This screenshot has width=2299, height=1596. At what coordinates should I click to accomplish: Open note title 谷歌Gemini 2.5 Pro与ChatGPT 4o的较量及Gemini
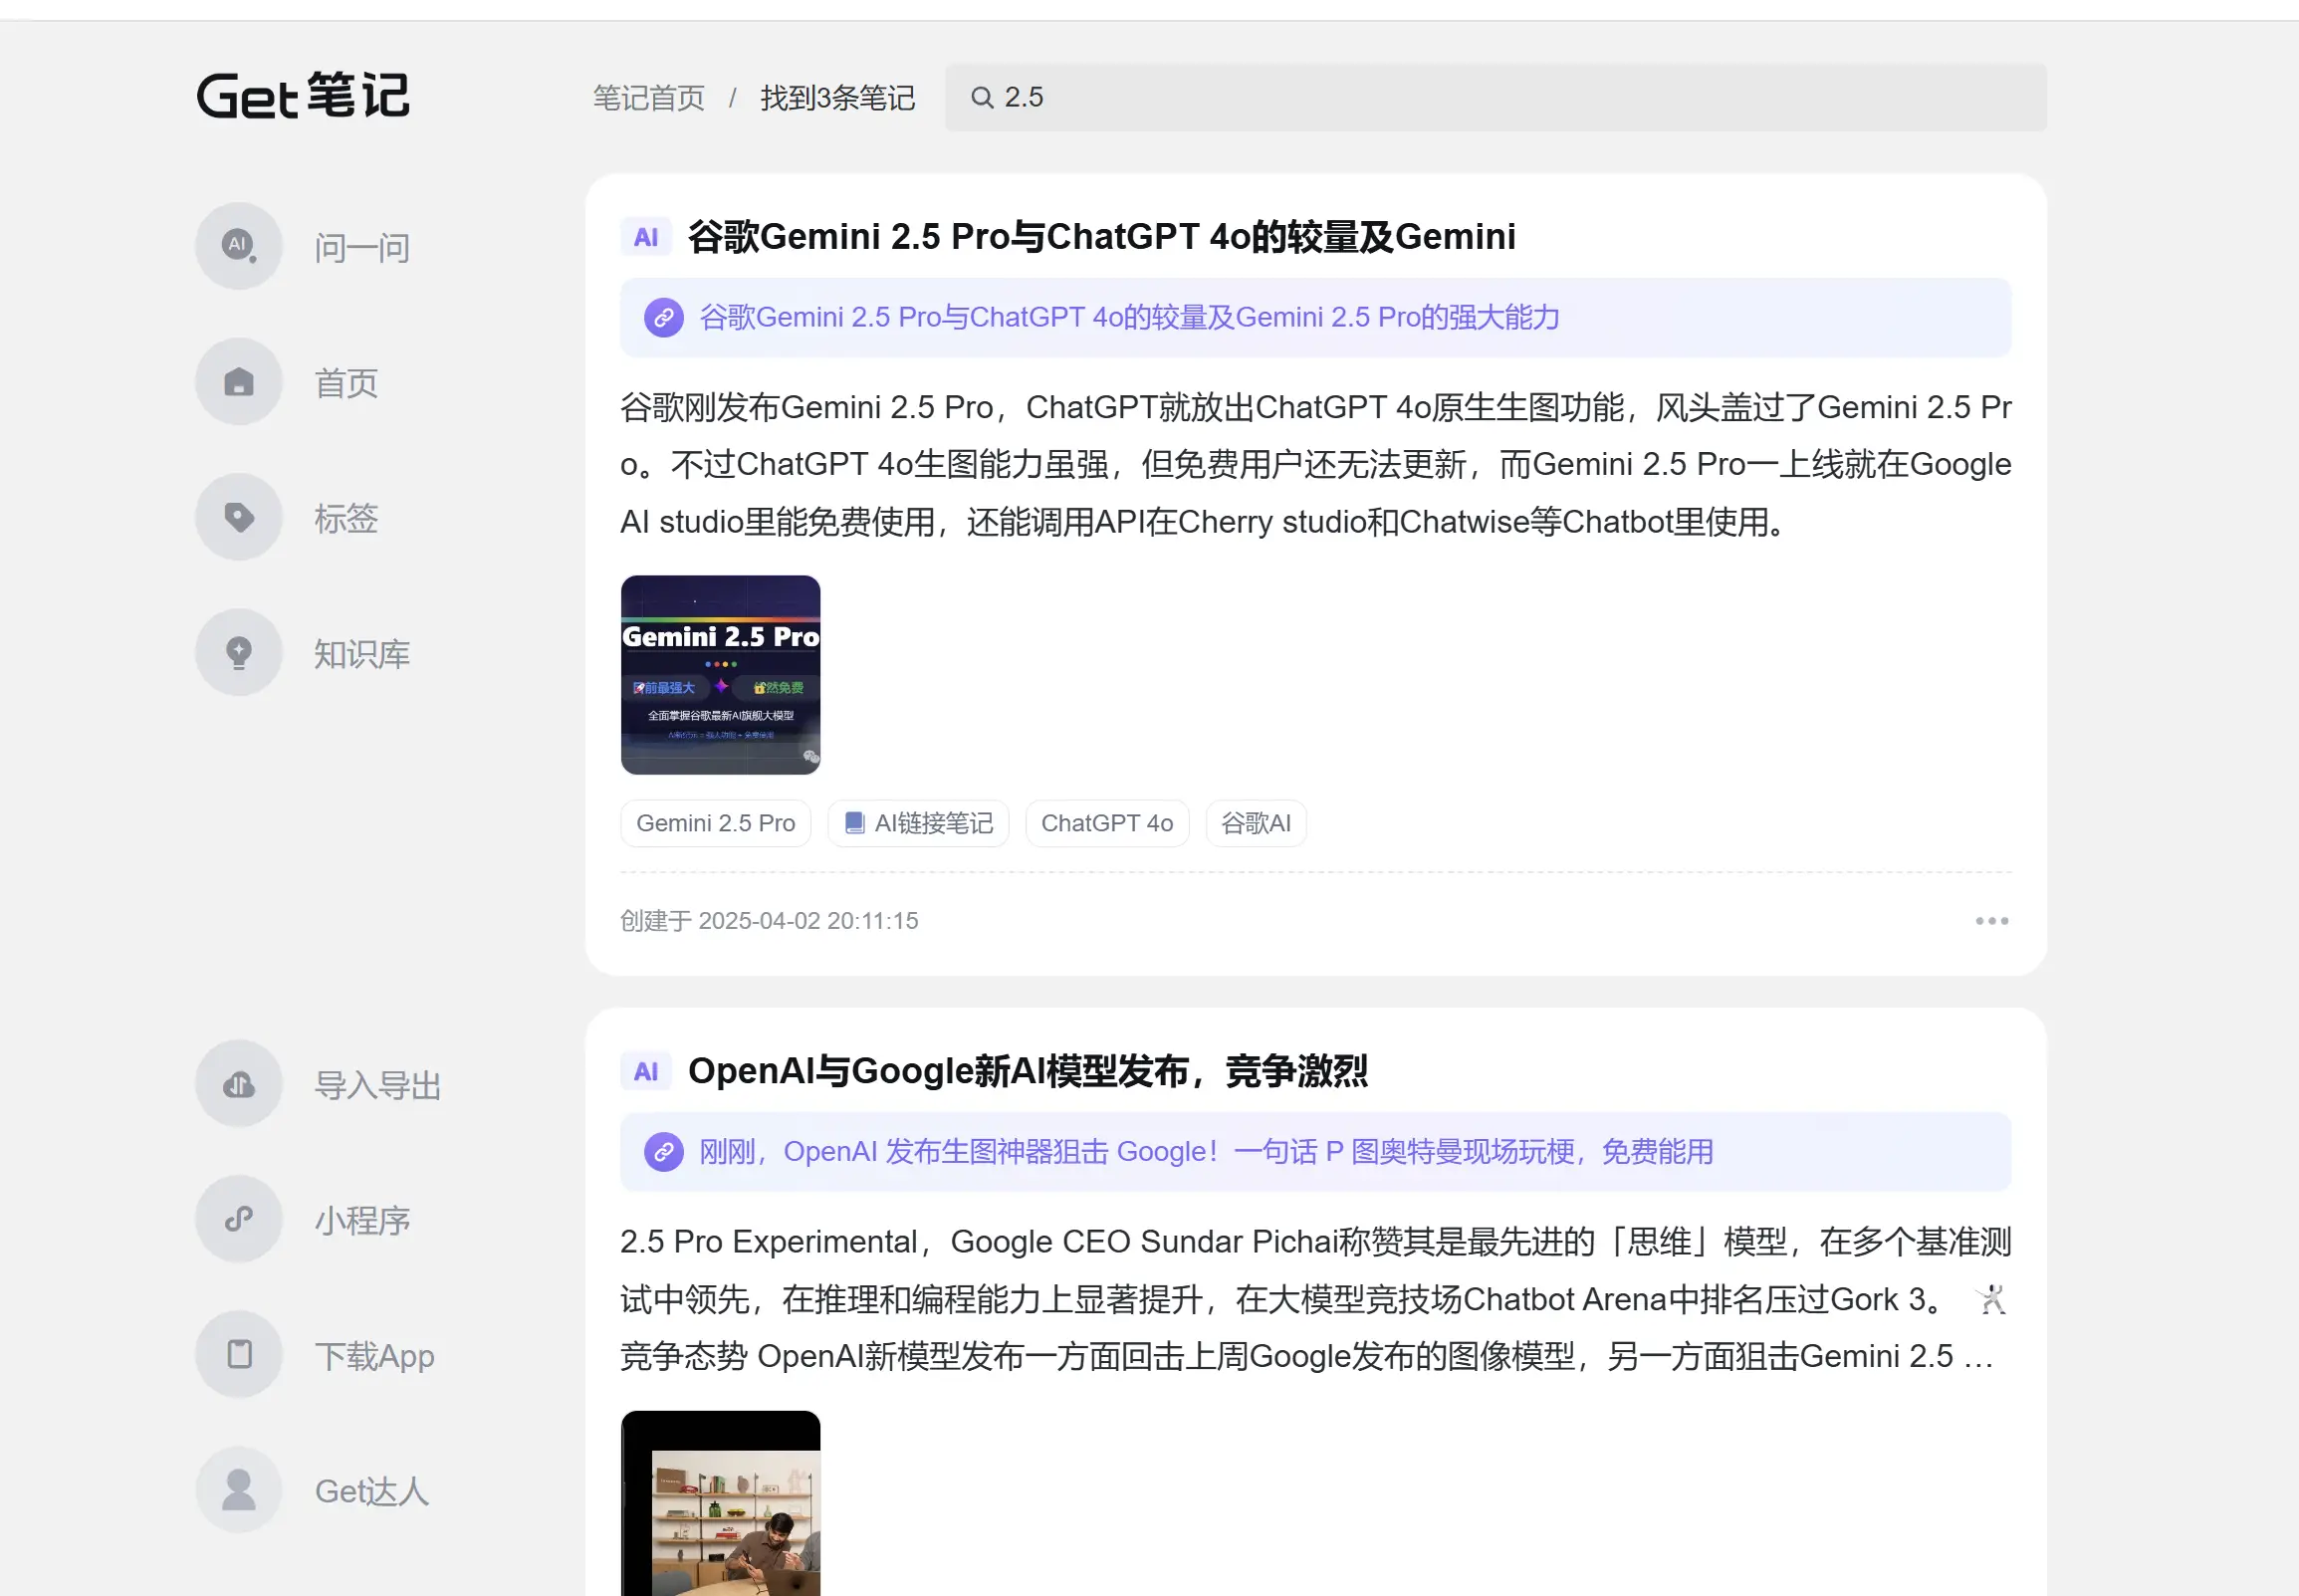[x=1102, y=238]
